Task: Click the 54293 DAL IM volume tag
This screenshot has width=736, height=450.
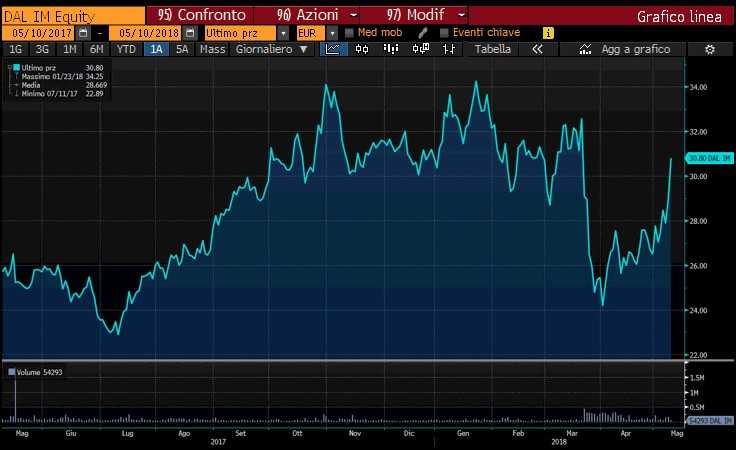Action: 709,420
